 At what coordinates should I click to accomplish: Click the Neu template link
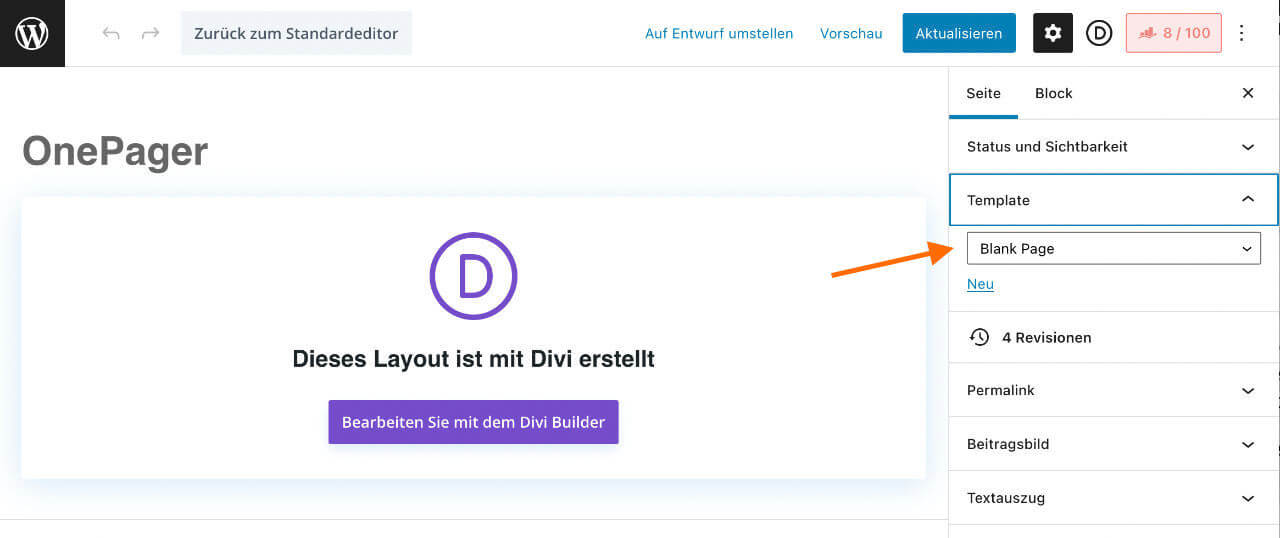tap(980, 284)
